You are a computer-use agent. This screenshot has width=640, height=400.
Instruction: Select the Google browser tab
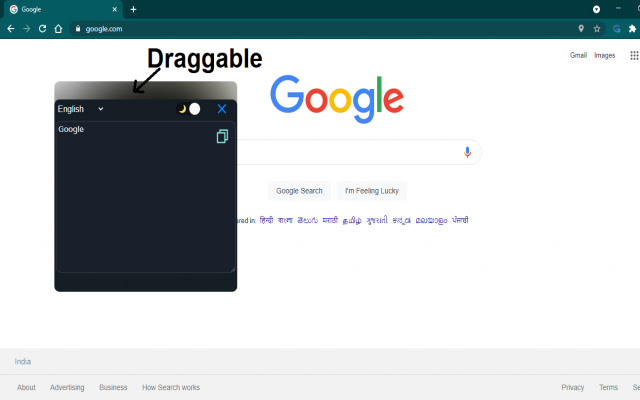coord(63,9)
